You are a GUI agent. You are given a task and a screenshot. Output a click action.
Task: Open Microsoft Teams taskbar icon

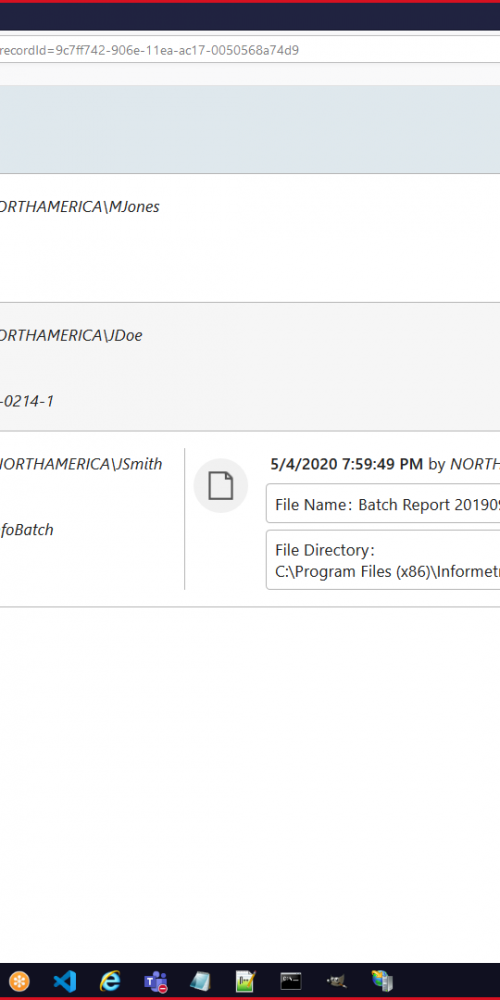pyautogui.click(x=155, y=981)
